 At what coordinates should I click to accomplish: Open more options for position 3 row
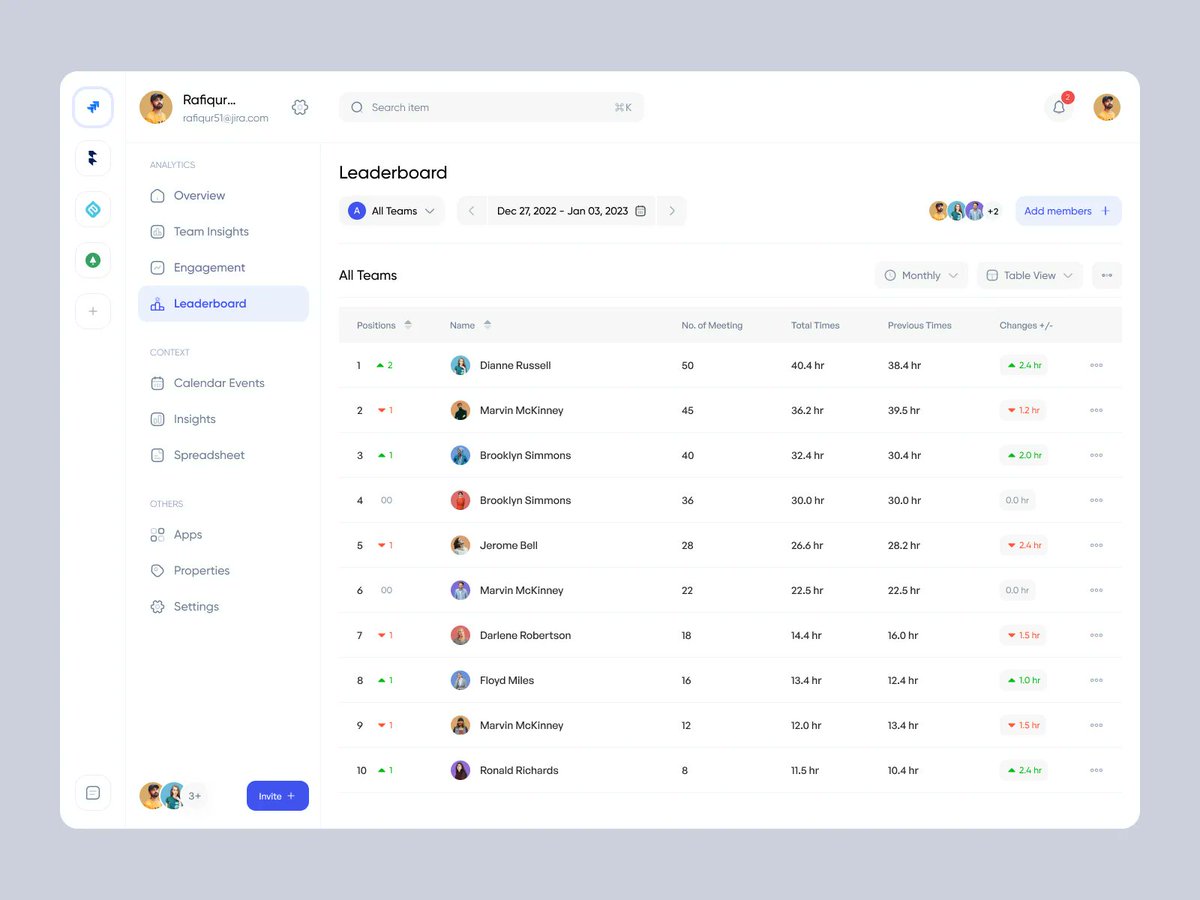click(x=1096, y=455)
